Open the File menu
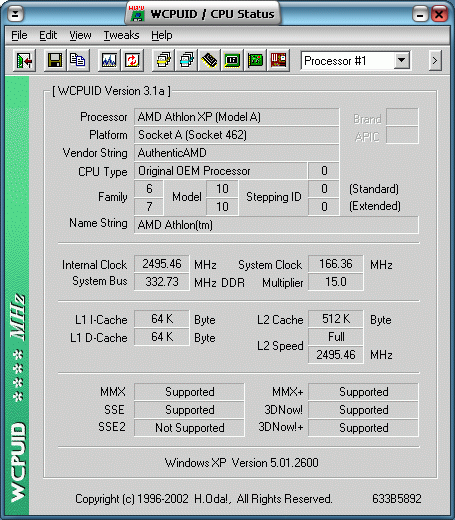 (19, 35)
